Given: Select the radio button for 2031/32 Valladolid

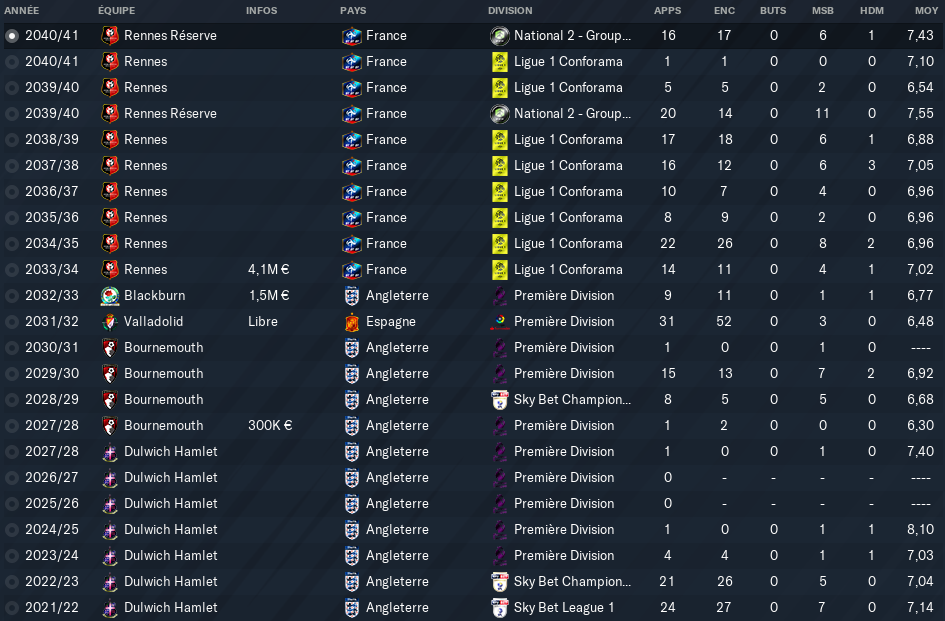Looking at the screenshot, I should [11, 321].
